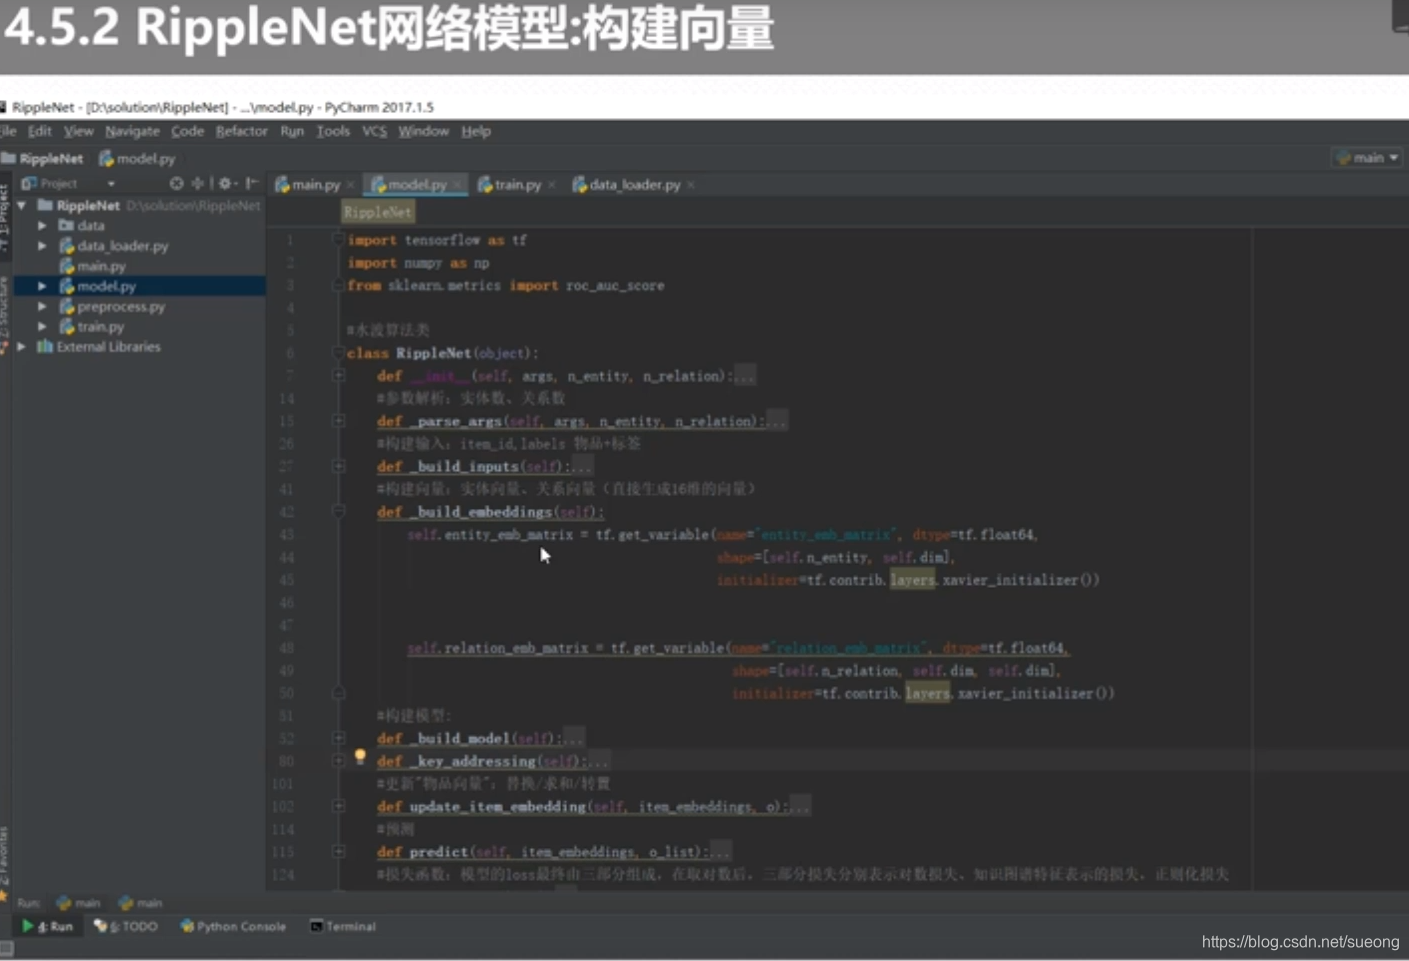Click the Terminal icon in bottom bar

tap(316, 926)
